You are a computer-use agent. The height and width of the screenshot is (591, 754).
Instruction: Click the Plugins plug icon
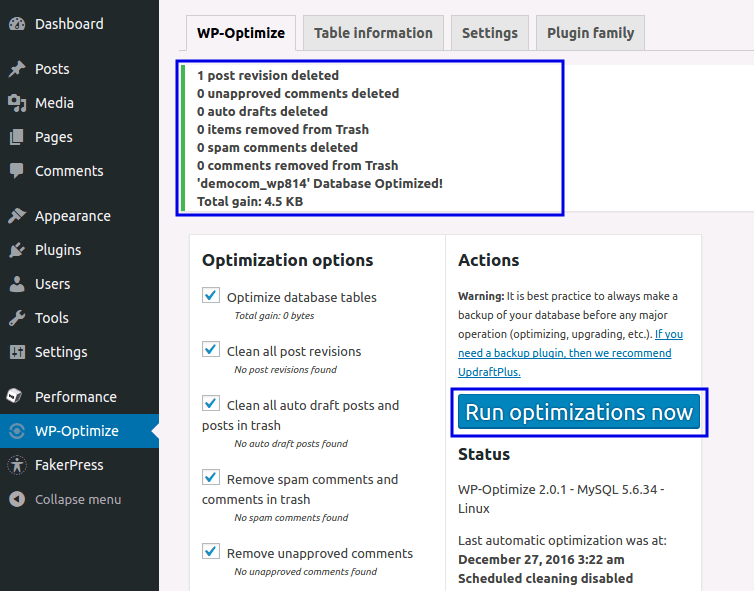17,250
